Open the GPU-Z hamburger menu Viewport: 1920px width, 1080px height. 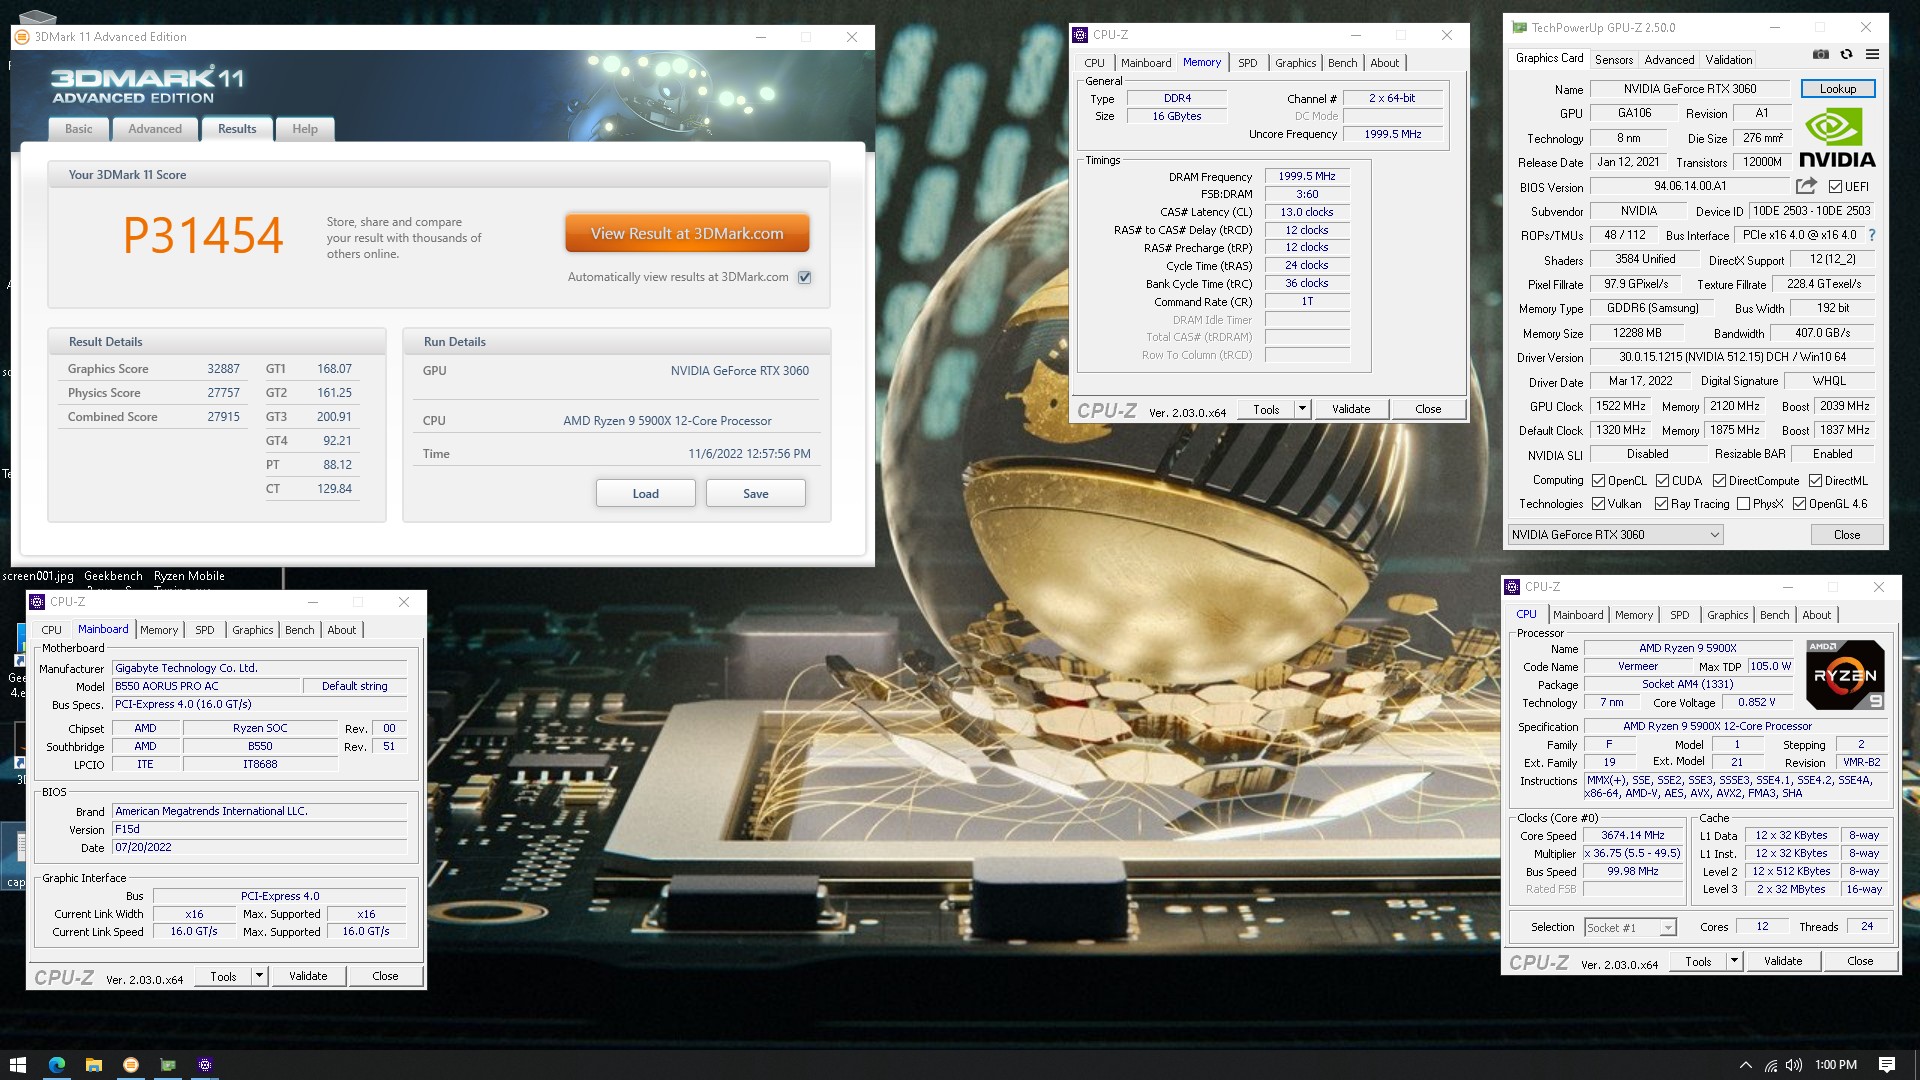1872,54
